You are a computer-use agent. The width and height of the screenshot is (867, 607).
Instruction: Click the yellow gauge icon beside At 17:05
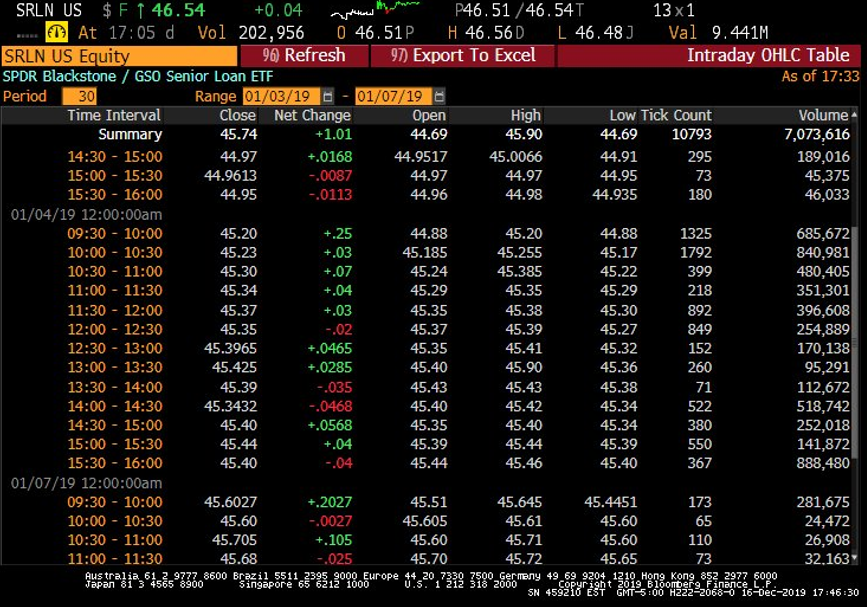(56, 32)
